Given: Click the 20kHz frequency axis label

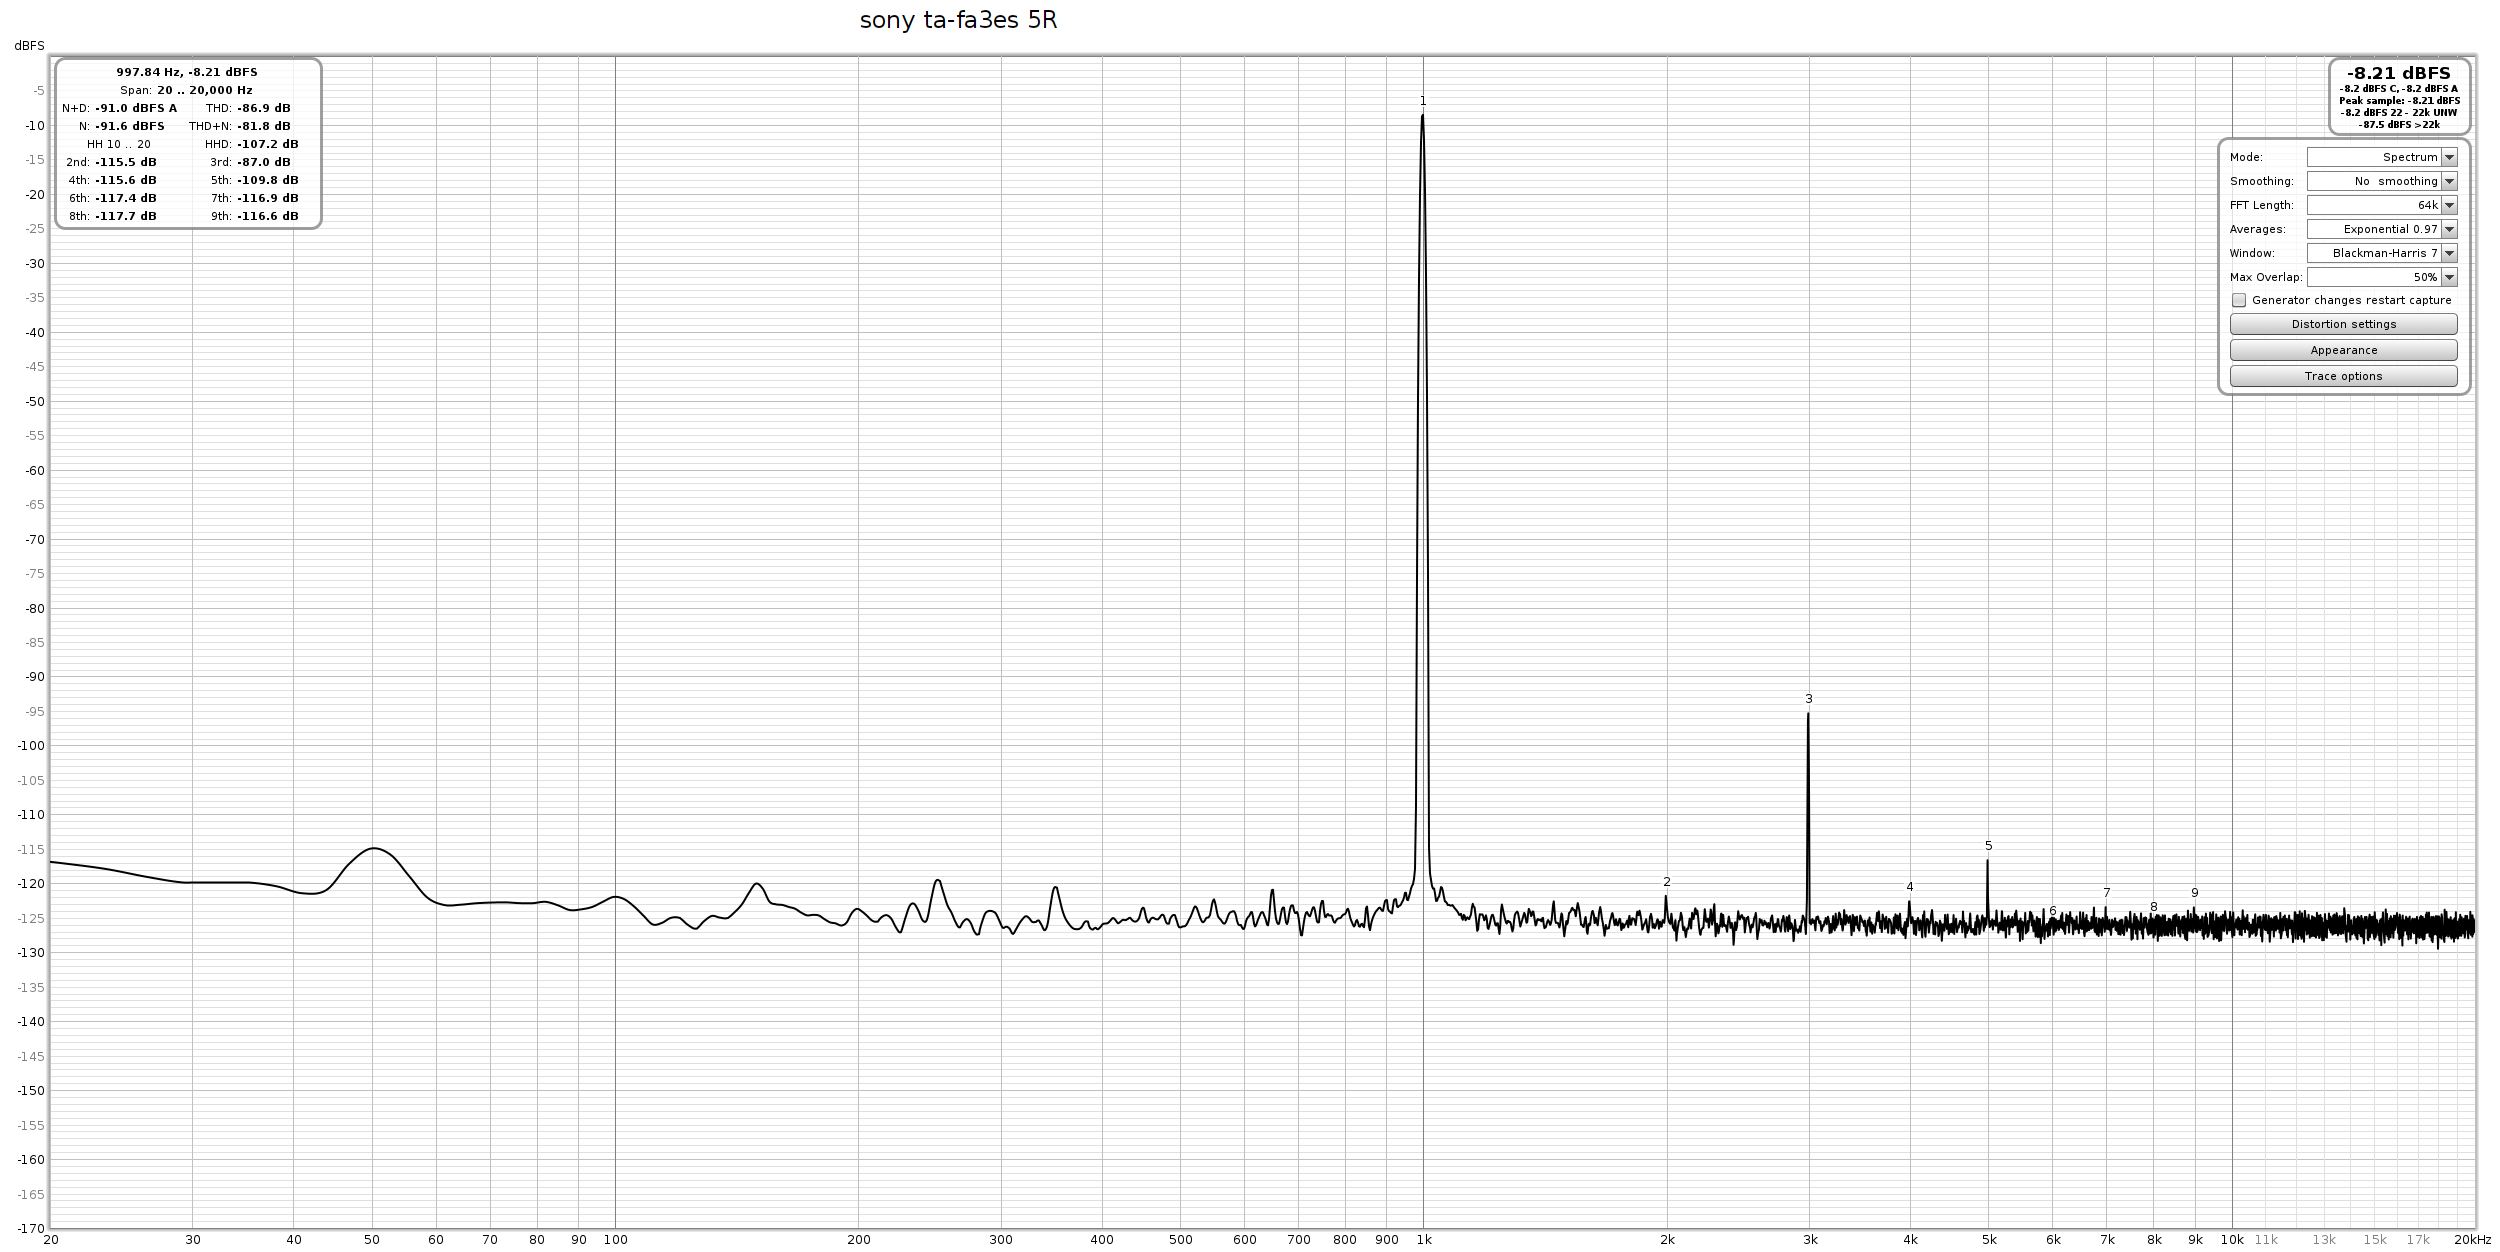Looking at the screenshot, I should click(2473, 1240).
